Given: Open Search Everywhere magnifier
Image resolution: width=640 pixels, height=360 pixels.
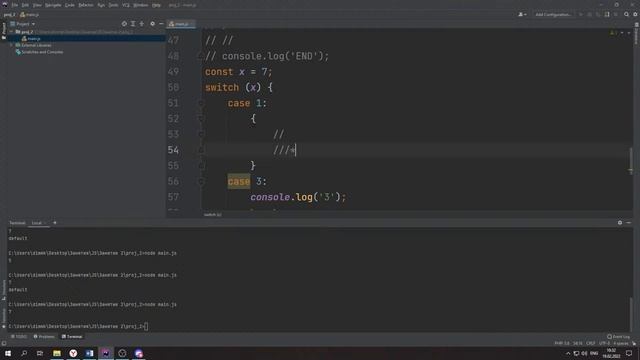Looking at the screenshot, I should coord(626,14).
